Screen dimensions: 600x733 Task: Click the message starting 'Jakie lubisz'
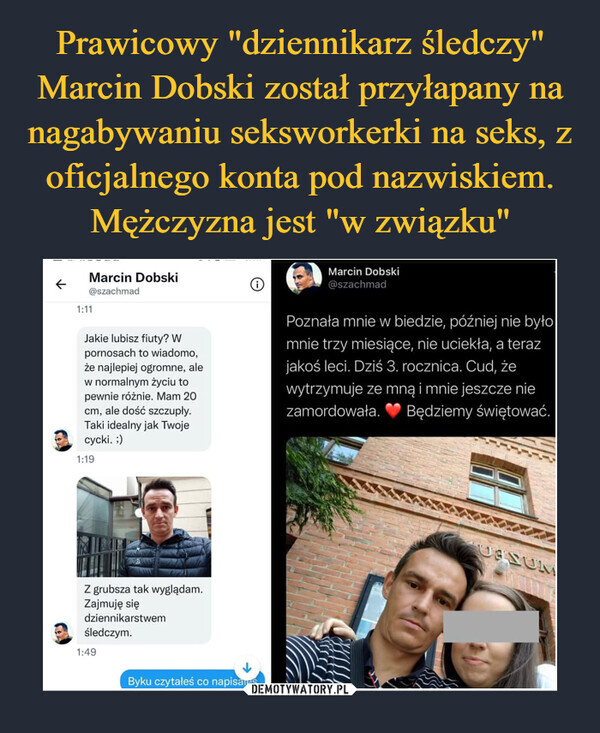(x=144, y=389)
